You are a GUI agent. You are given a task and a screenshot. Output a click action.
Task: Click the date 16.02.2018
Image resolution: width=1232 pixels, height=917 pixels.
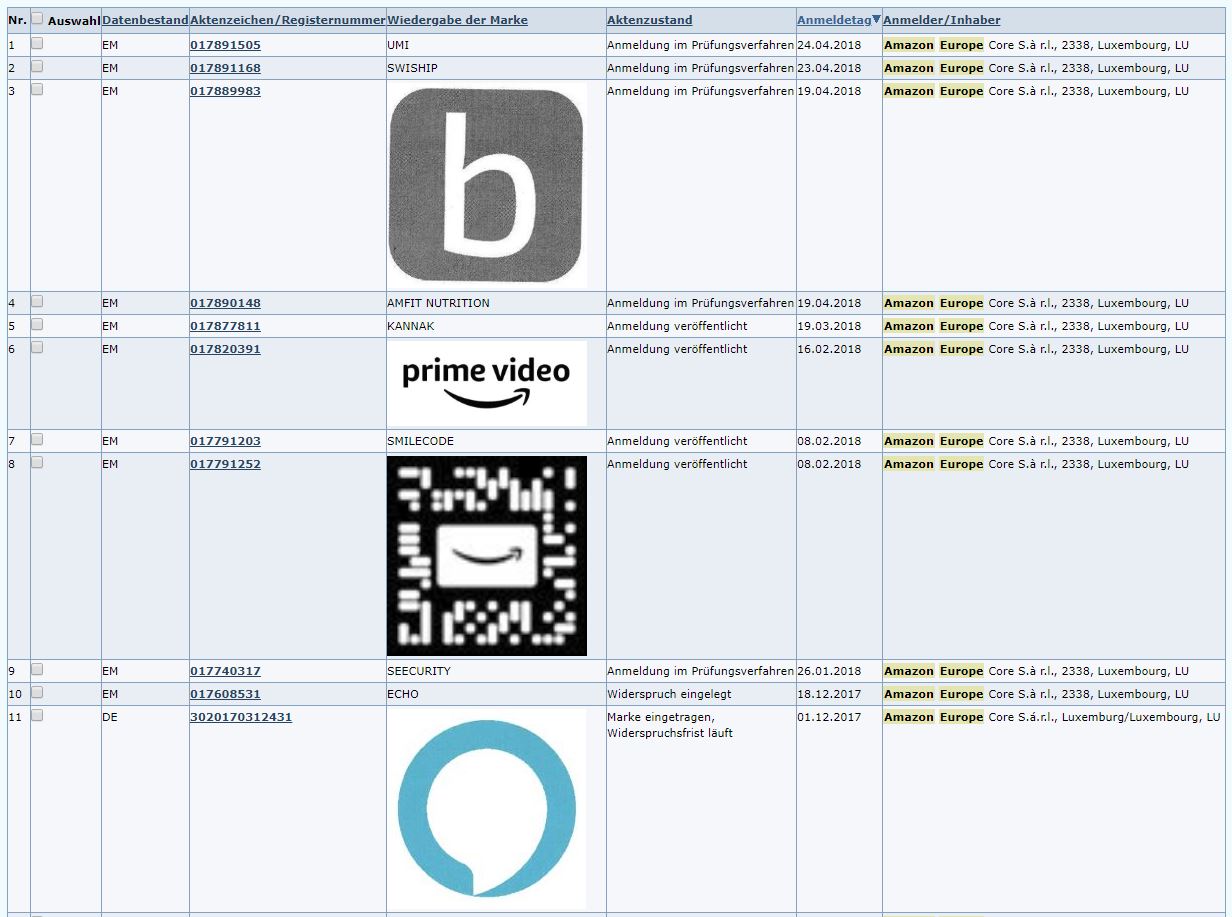click(x=829, y=349)
